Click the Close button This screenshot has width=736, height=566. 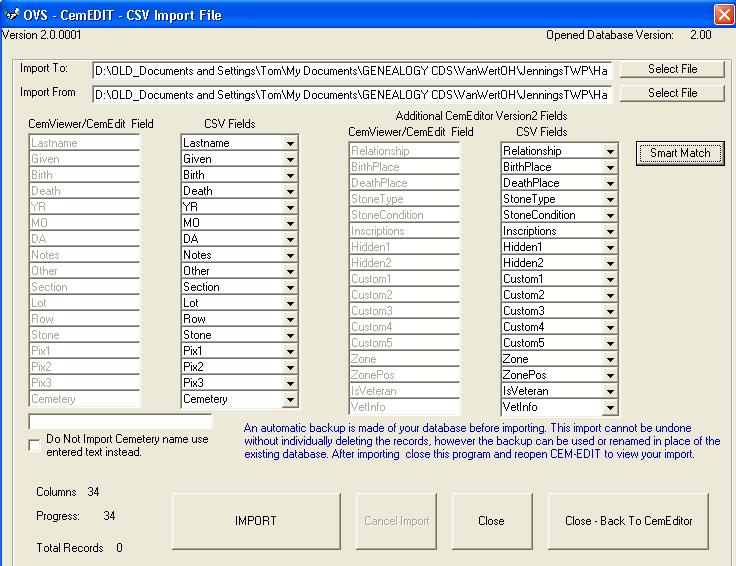pos(491,521)
